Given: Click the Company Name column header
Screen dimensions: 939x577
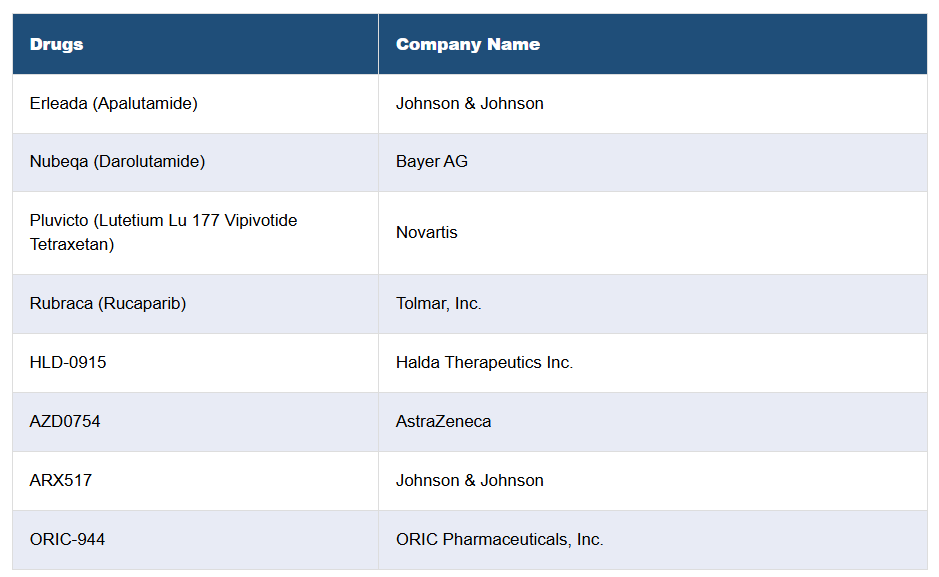Looking at the screenshot, I should (x=467, y=44).
